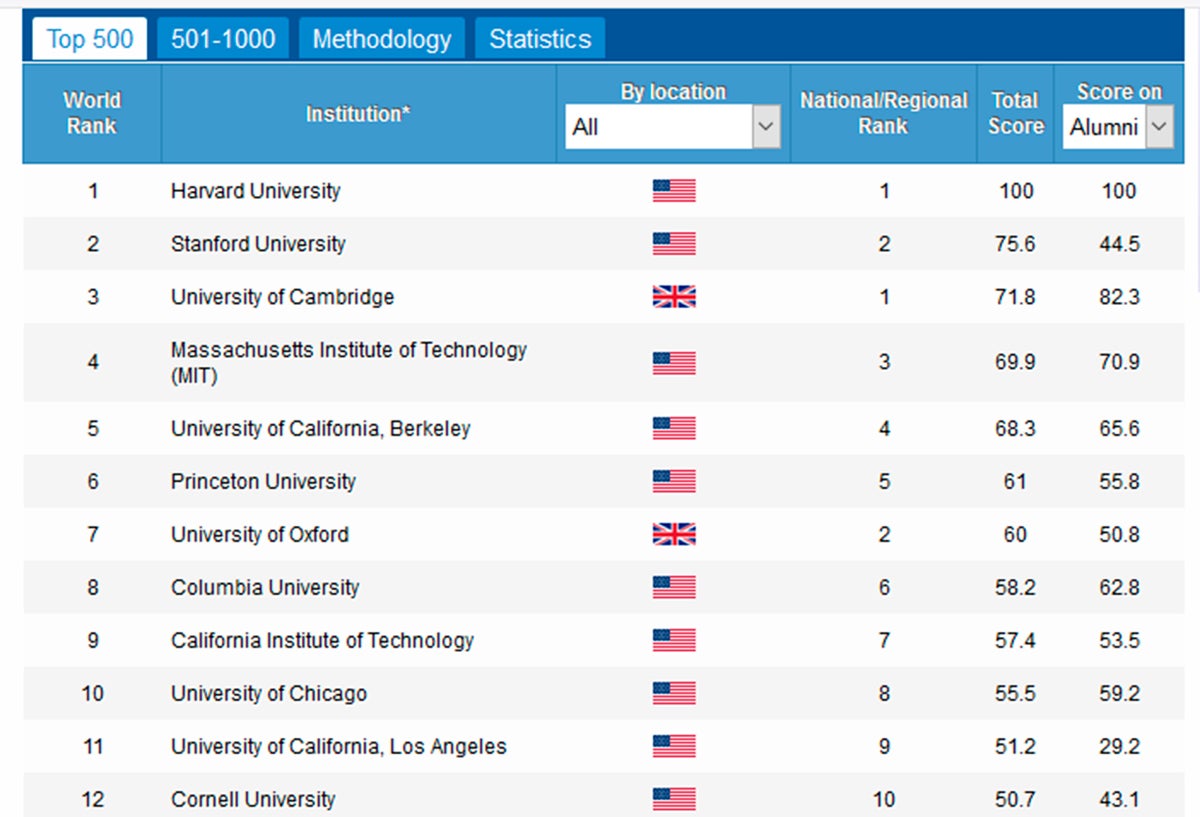Screen dimensions: 1200x817
Task: Click the Total Score column header
Action: (x=1015, y=113)
